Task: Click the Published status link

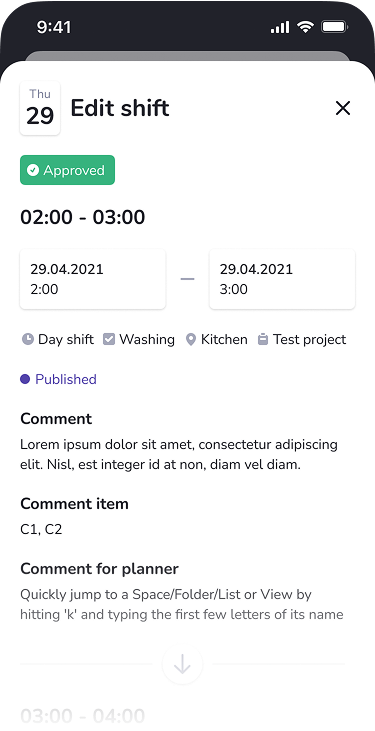Action: pyautogui.click(x=66, y=379)
